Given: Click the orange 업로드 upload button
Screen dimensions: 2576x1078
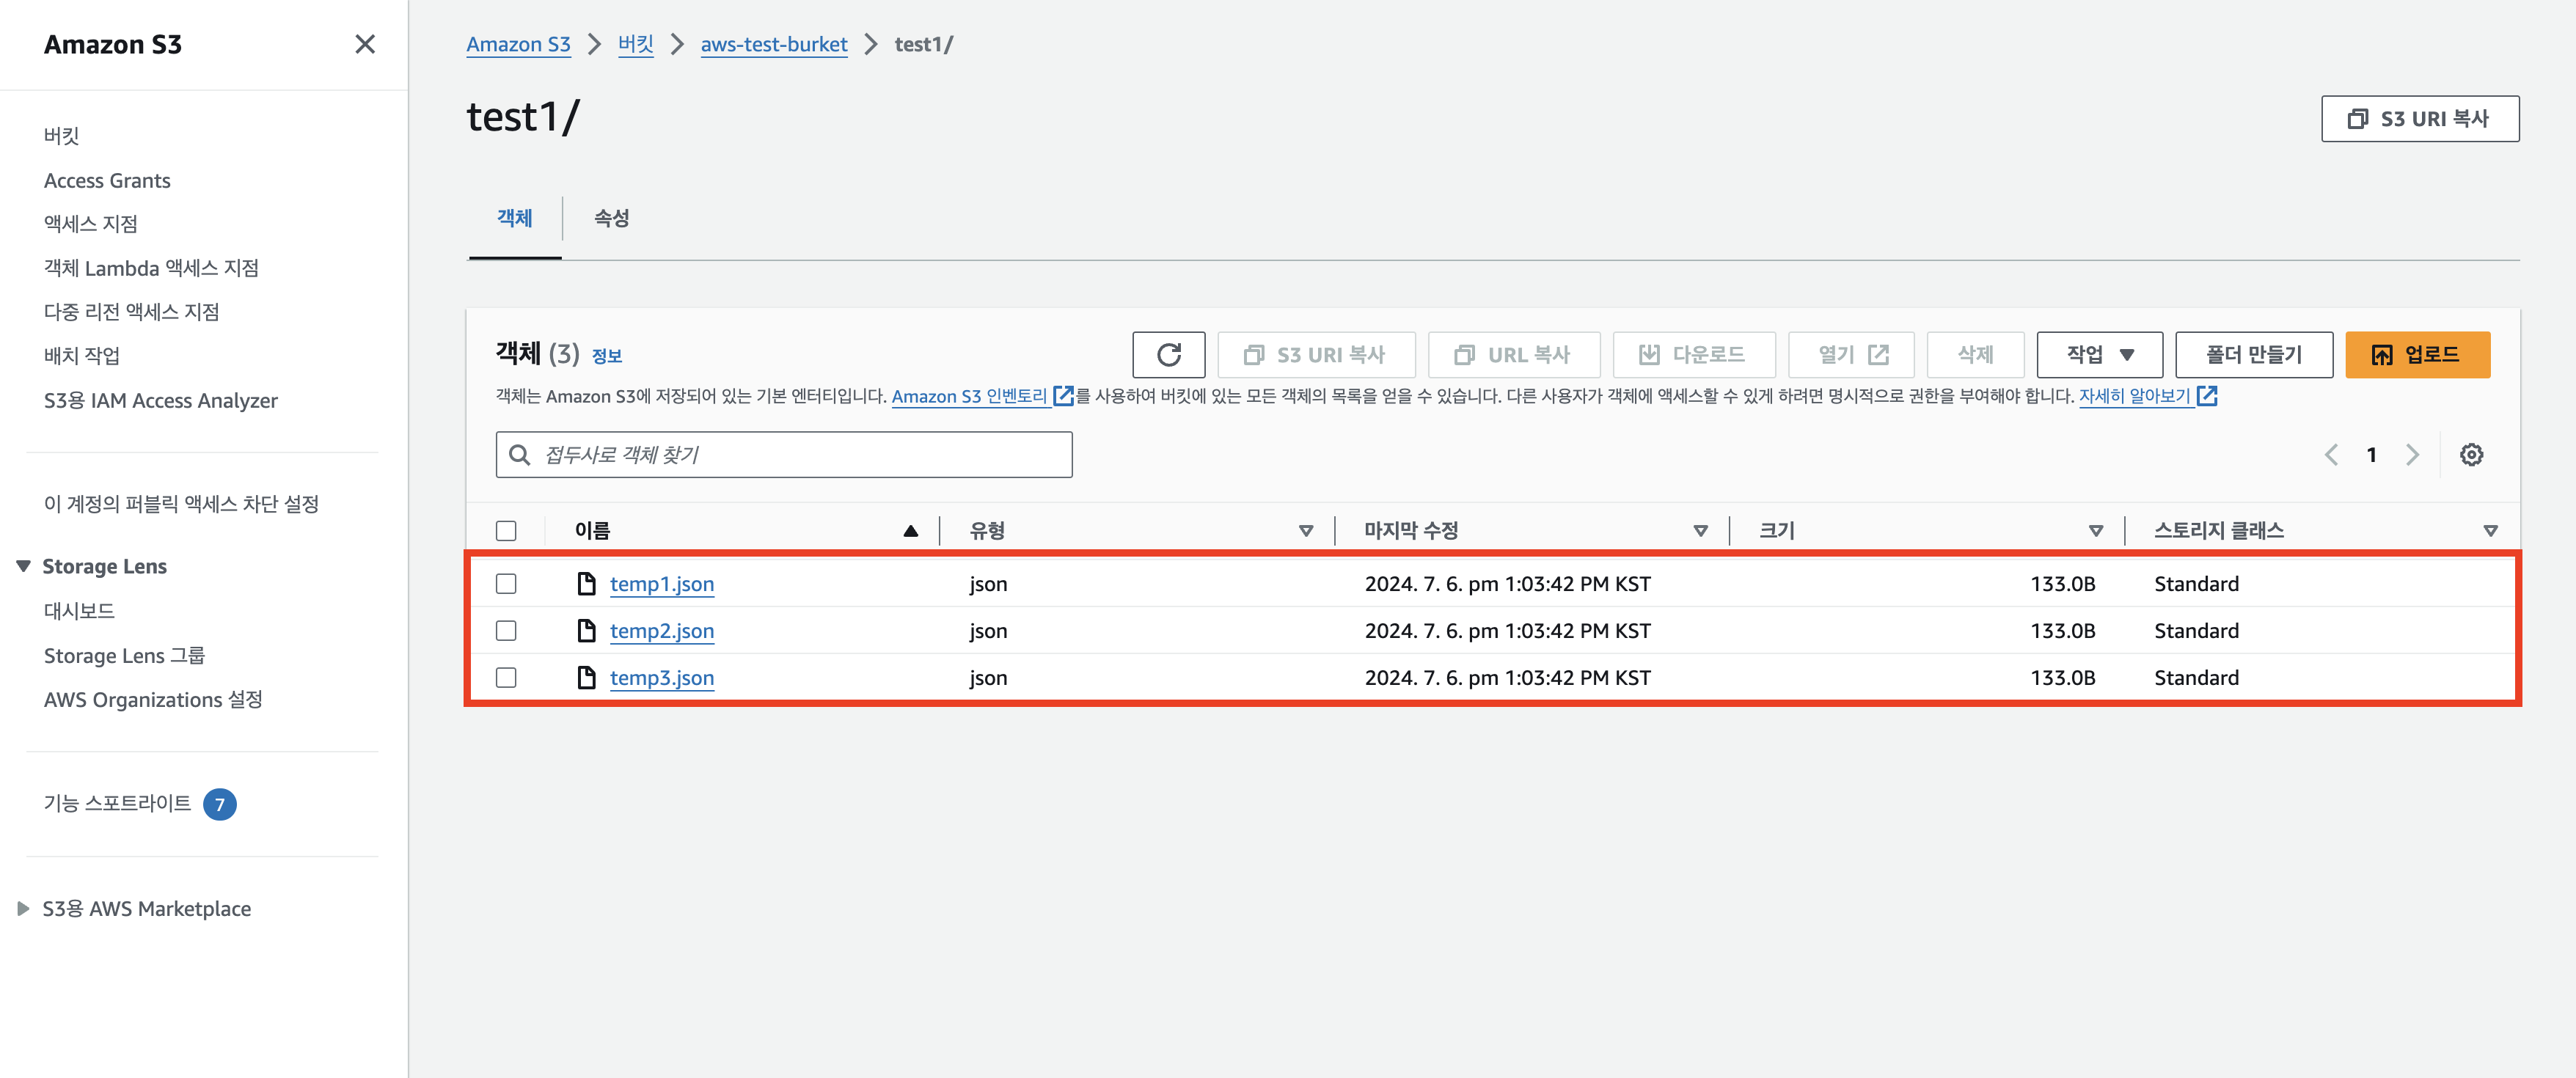Looking at the screenshot, I should coord(2417,355).
